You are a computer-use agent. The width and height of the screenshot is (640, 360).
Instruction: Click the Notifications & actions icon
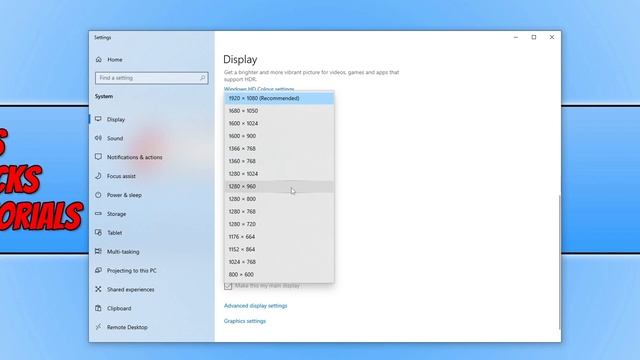(x=98, y=157)
